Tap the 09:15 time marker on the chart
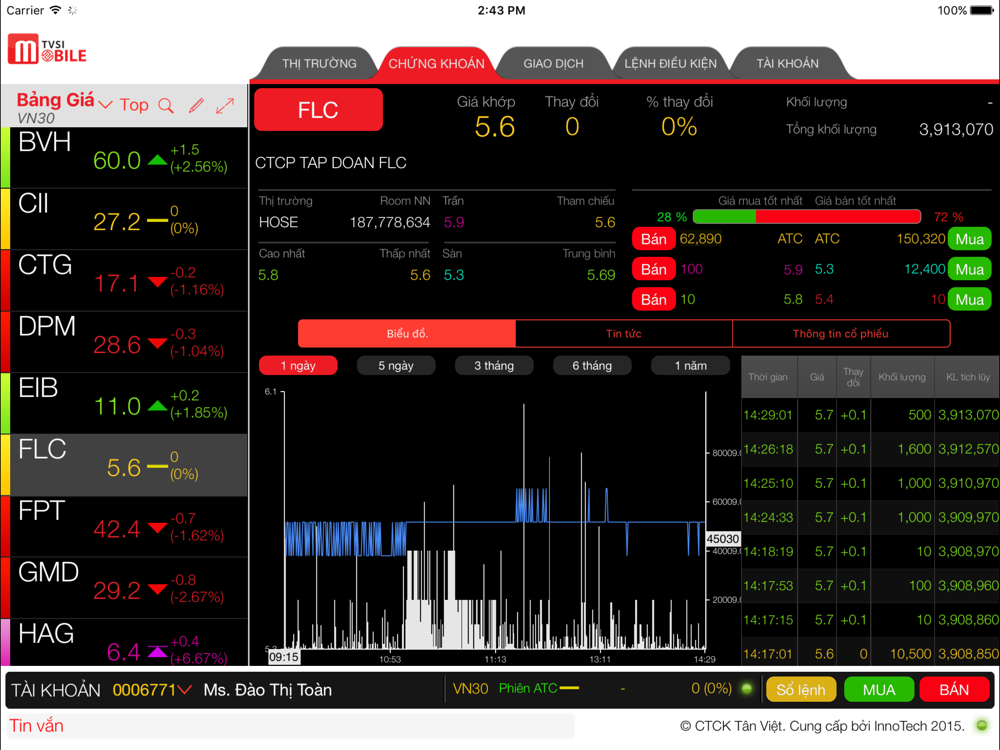1000x750 pixels. [283, 657]
